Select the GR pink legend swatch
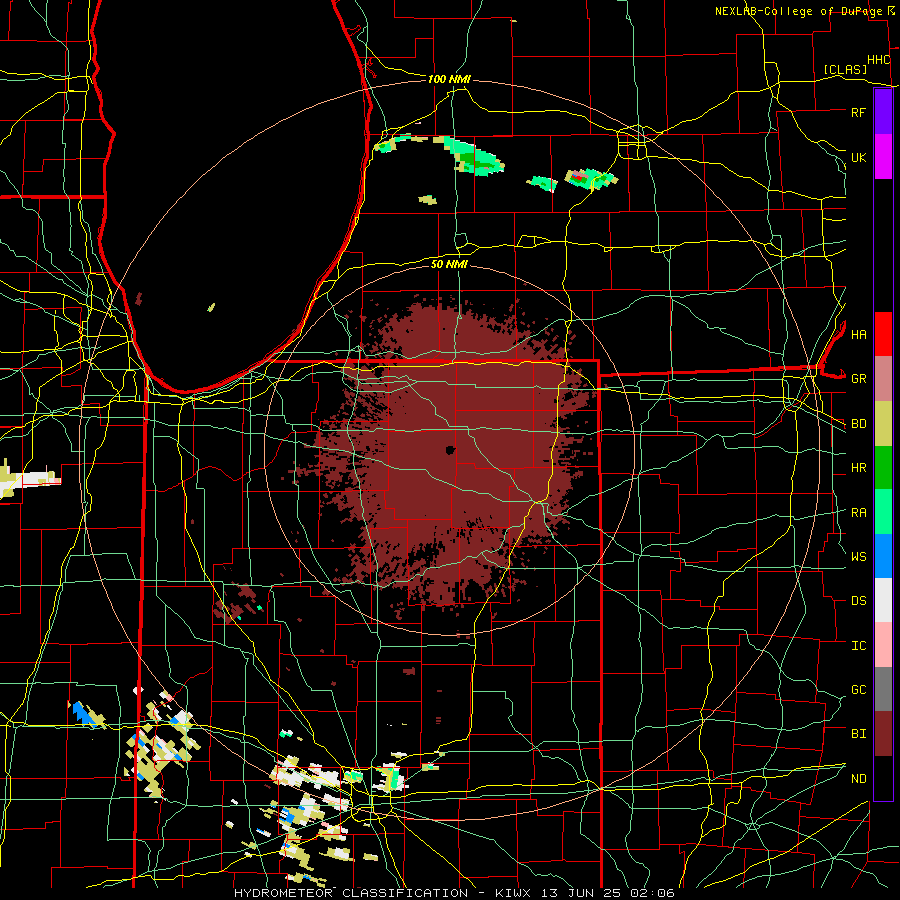Viewport: 900px width, 900px height. point(883,379)
